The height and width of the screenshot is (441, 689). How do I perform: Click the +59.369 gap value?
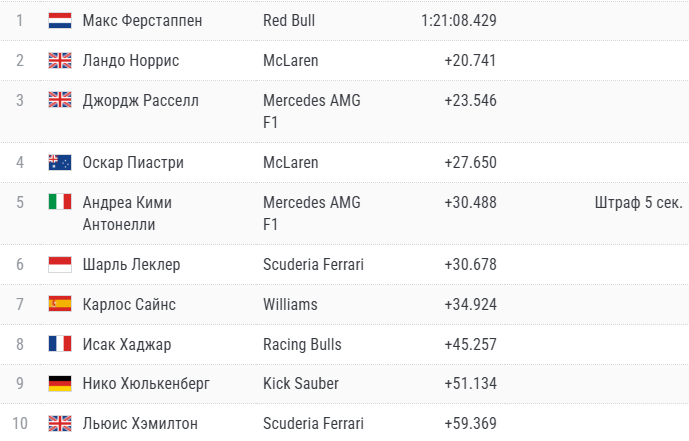tap(470, 423)
